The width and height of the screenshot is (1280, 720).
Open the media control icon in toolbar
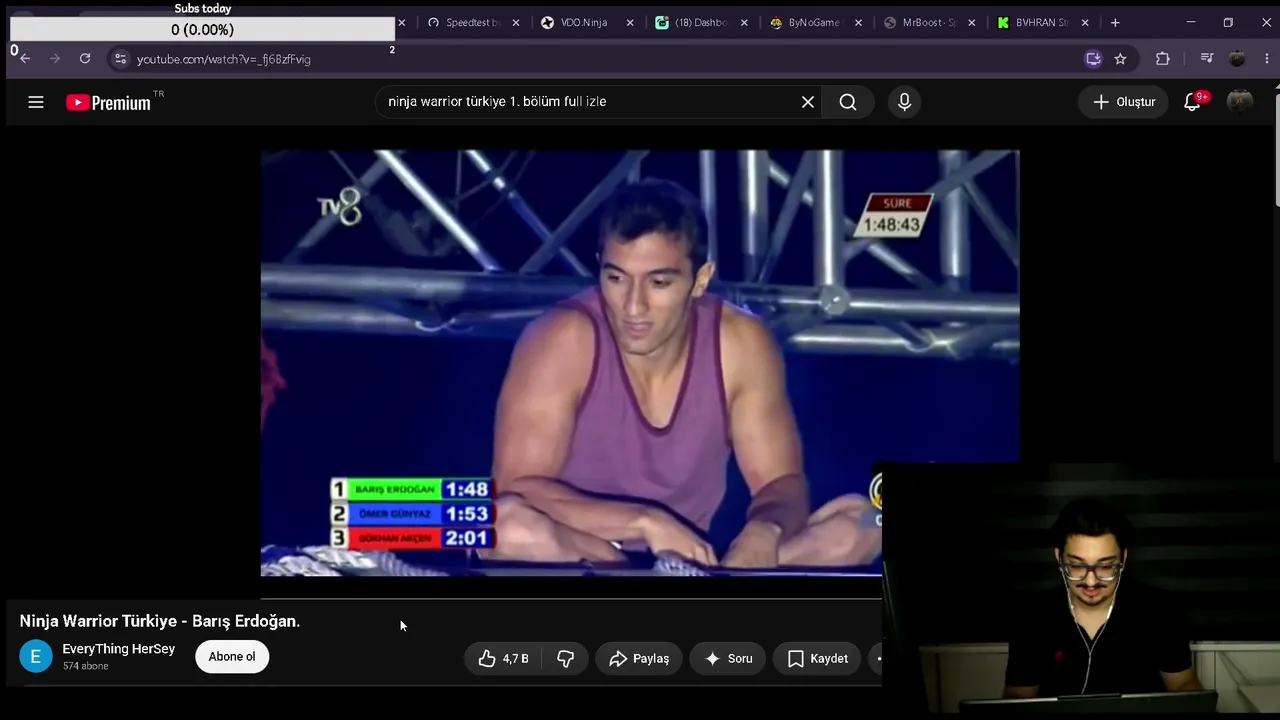coord(1207,59)
